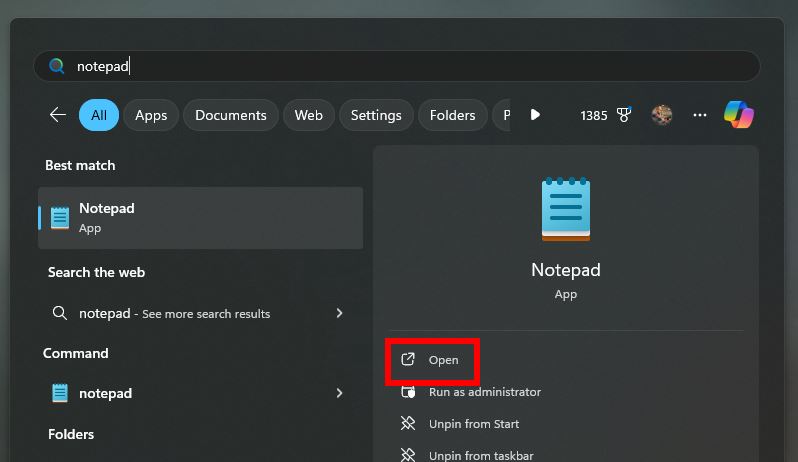Image resolution: width=798 pixels, height=462 pixels.
Task: Click the 1385 rewards points
Action: coord(593,116)
